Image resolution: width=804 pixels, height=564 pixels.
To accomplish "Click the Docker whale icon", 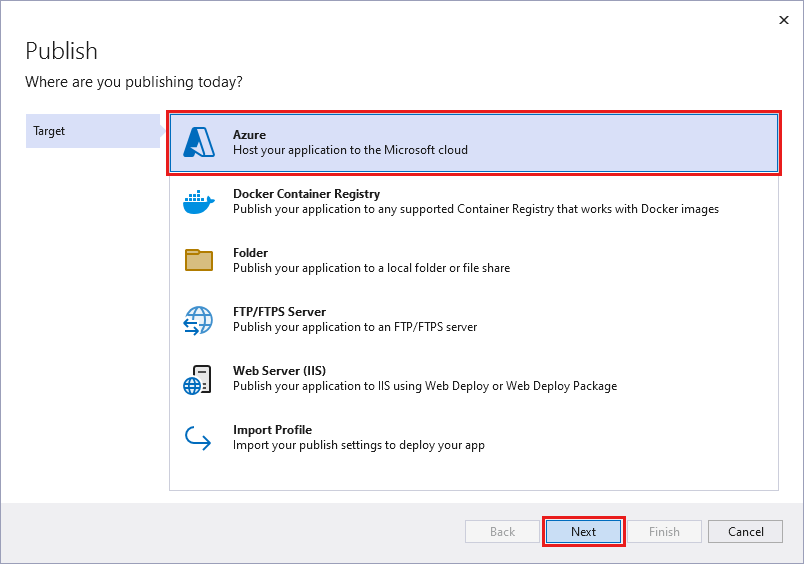I will point(199,202).
